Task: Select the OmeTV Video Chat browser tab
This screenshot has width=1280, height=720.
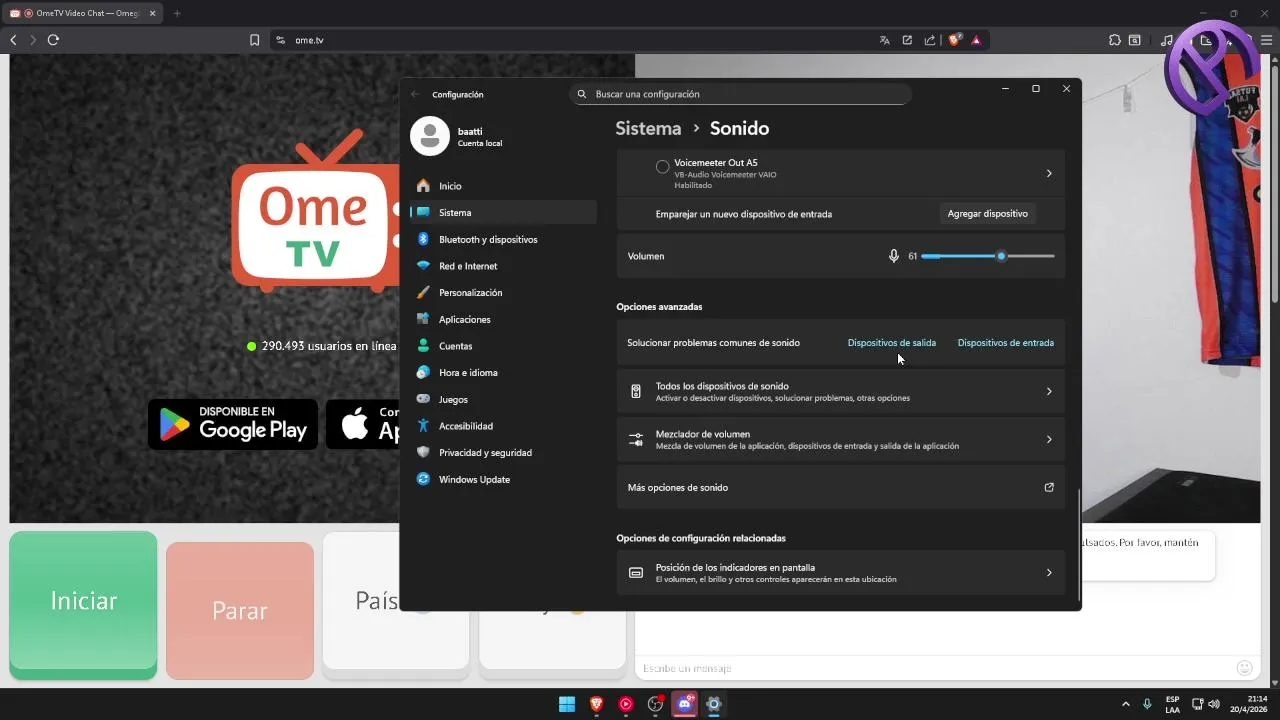Action: pos(81,13)
